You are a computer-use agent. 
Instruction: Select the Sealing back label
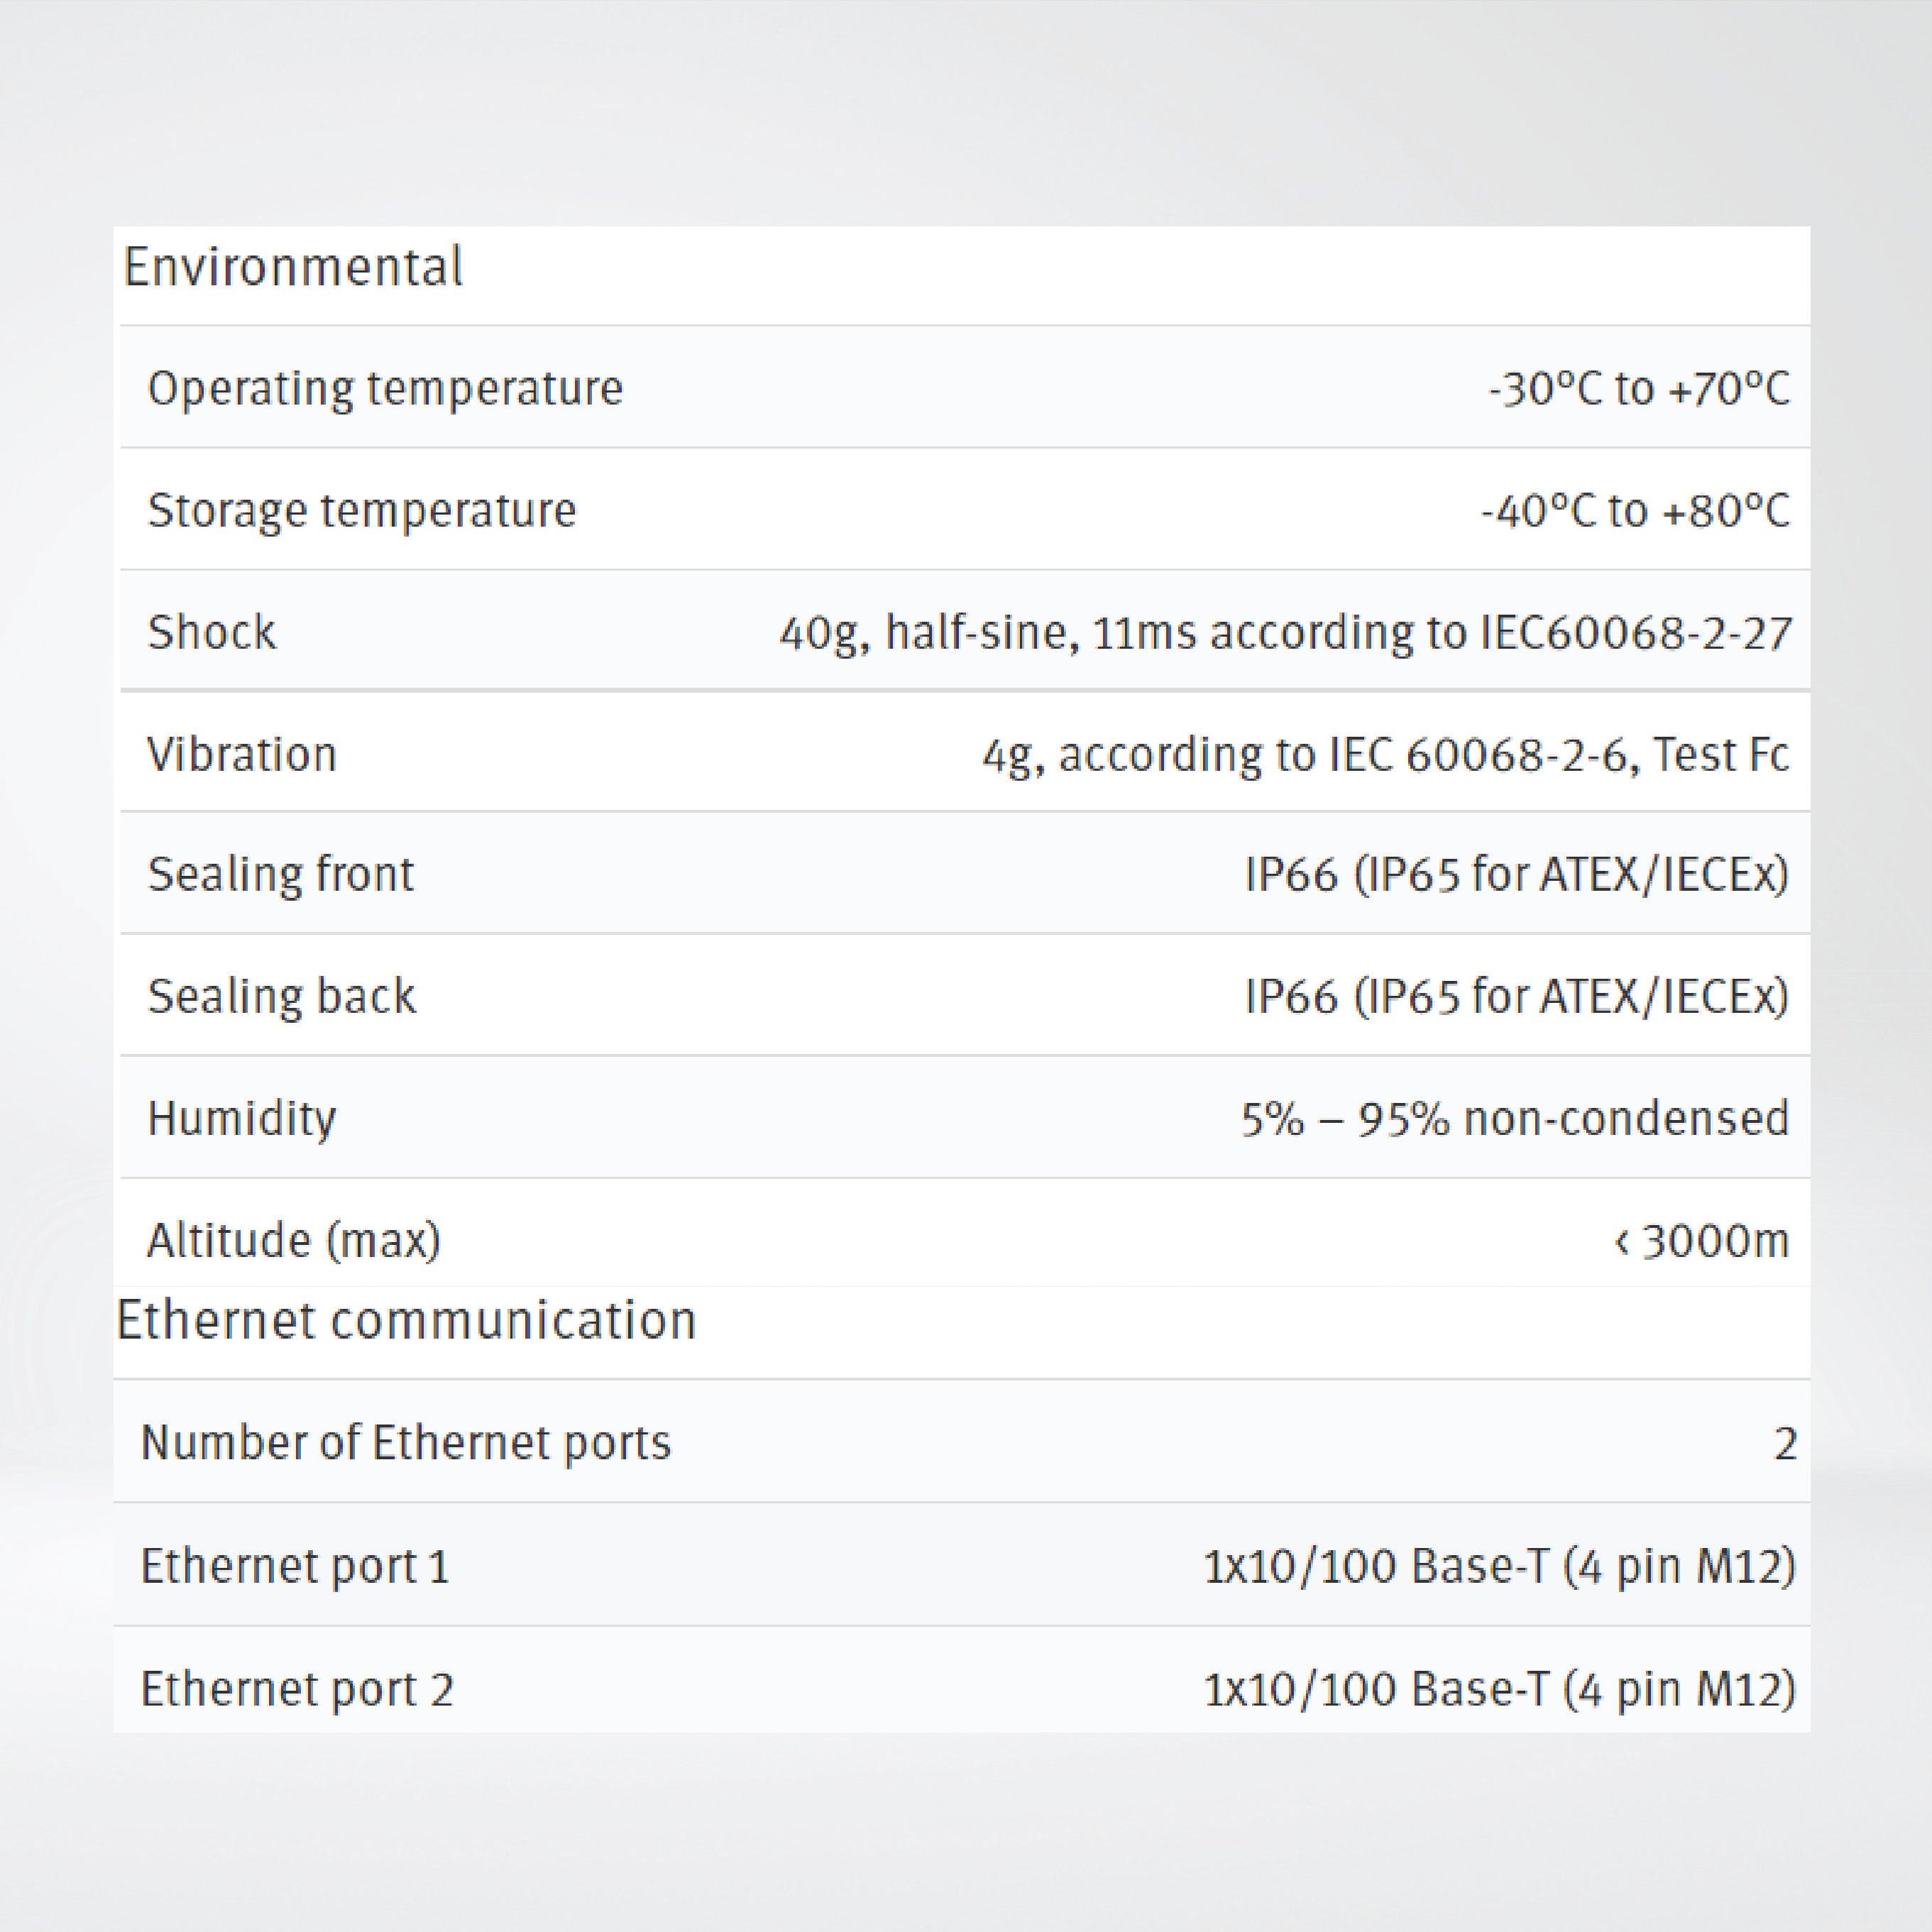pyautogui.click(x=281, y=996)
